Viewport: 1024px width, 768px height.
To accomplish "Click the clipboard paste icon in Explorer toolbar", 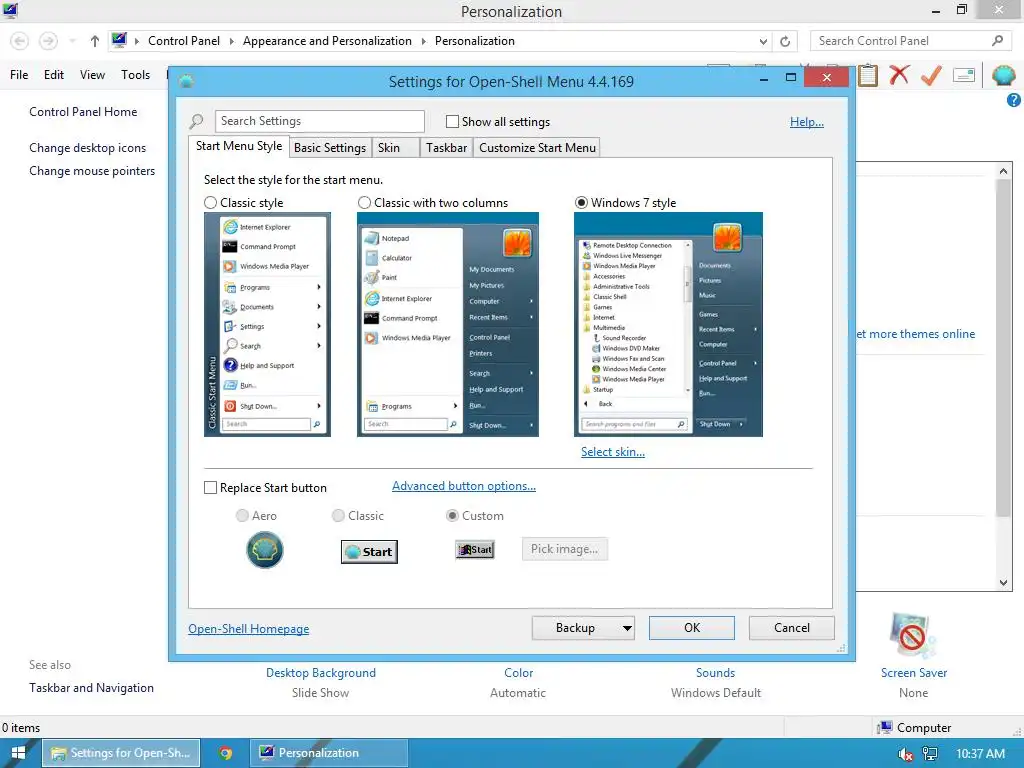I will 867,75.
